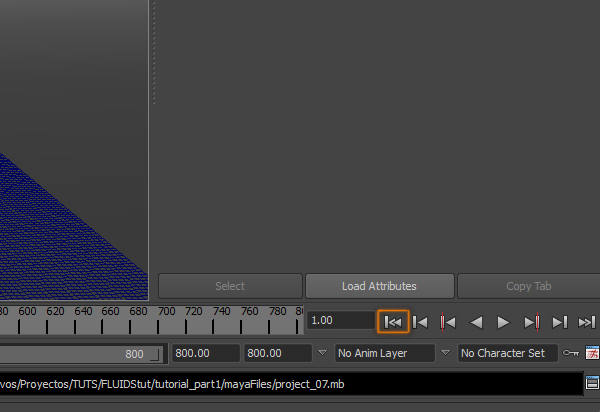Jump to end of playback range
The image size is (600, 412).
[587, 321]
